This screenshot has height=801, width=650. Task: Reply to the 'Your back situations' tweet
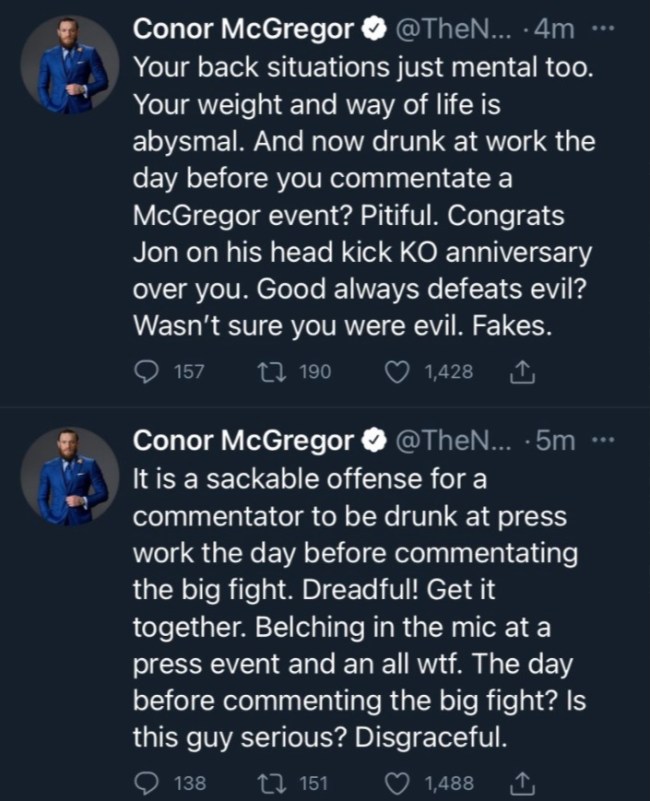(147, 372)
